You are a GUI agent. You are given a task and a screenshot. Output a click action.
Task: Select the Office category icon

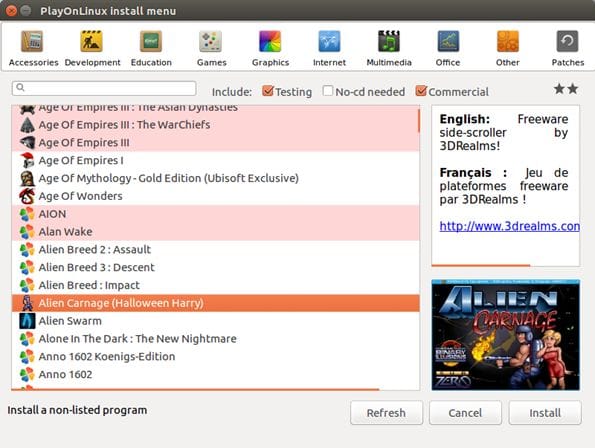pos(448,41)
